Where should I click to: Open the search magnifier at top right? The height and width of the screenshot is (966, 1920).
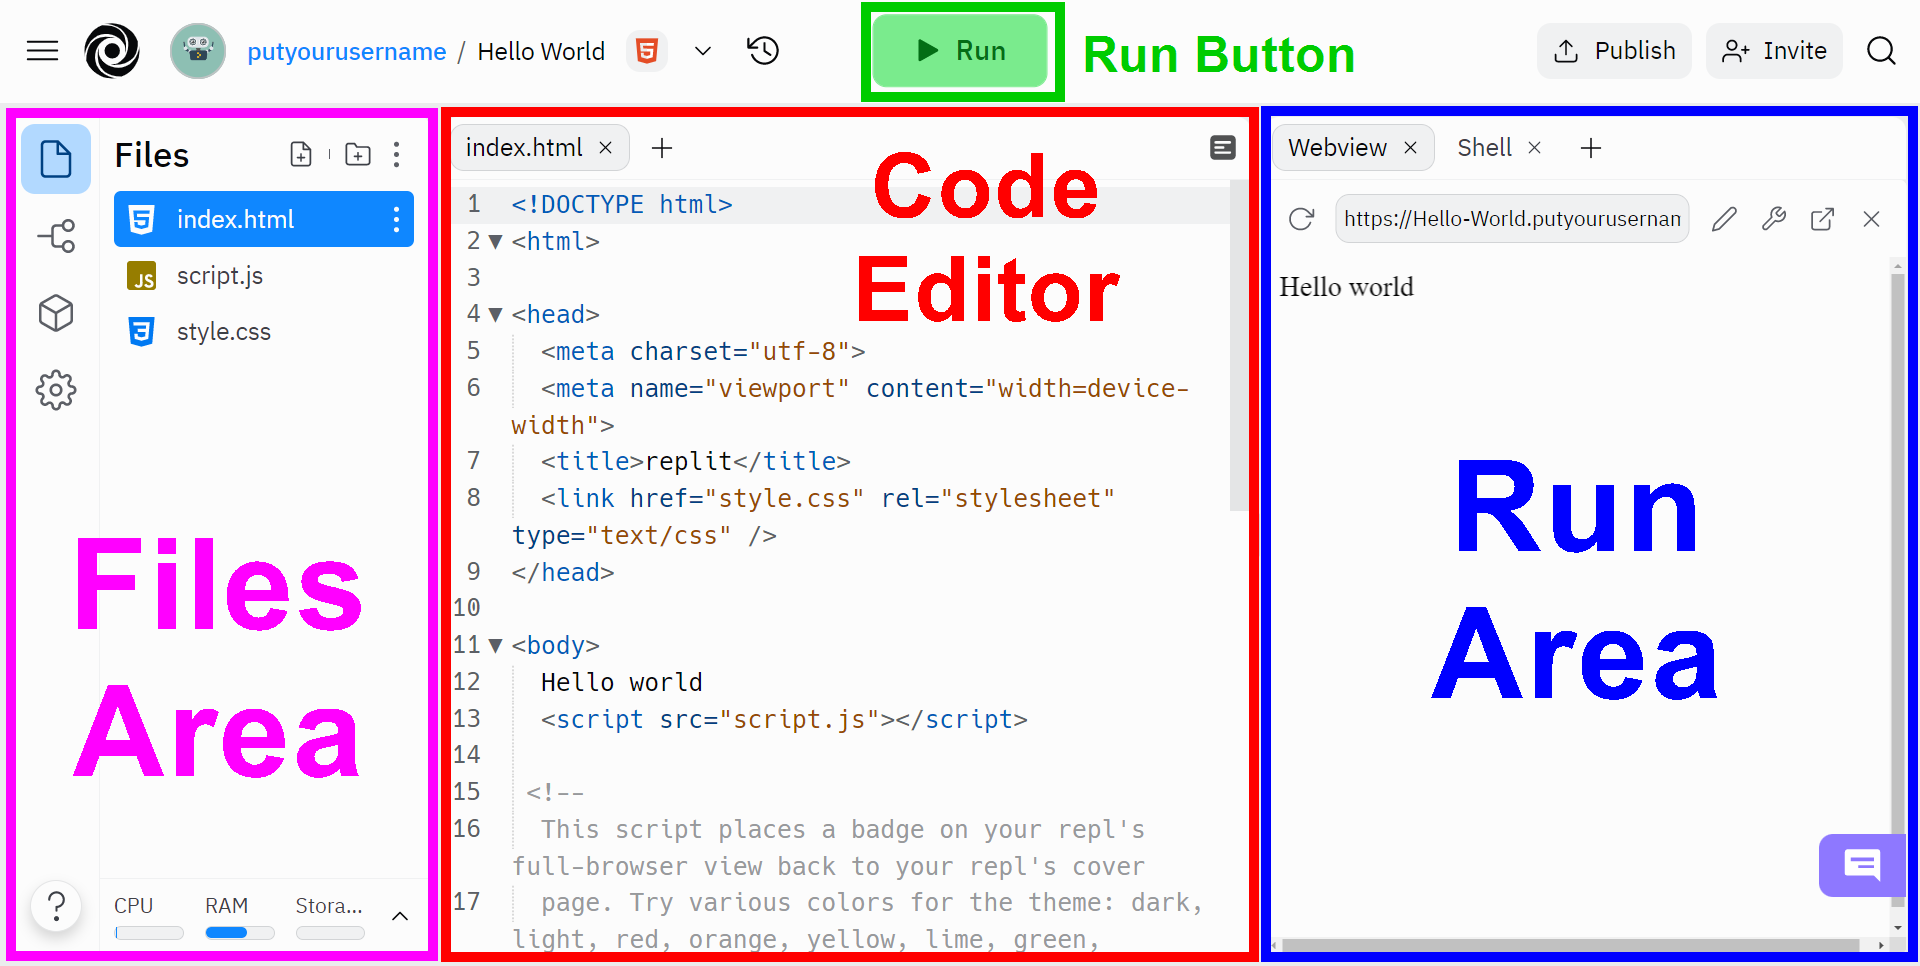[x=1882, y=50]
